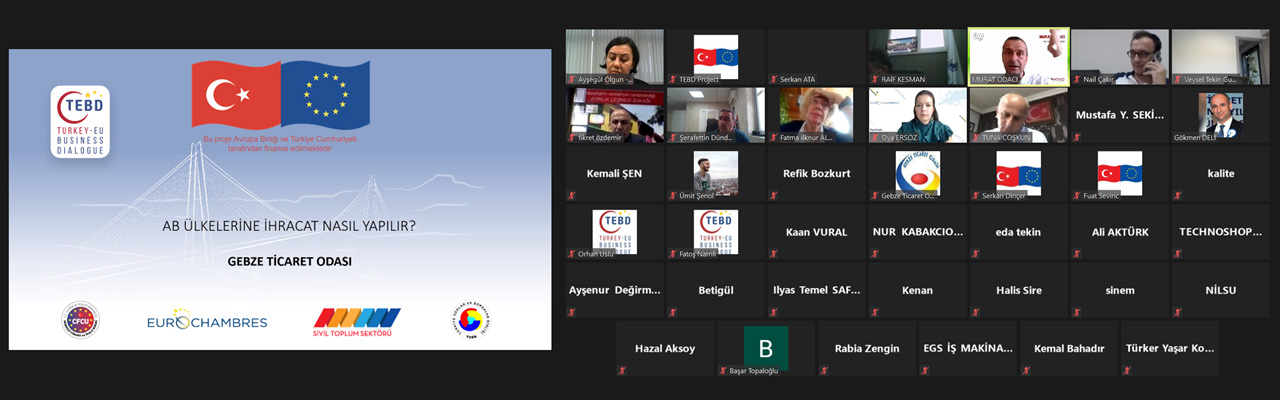Click the muted mic icon beside Serkan ATA's name
The height and width of the screenshot is (400, 1280).
(x=773, y=79)
